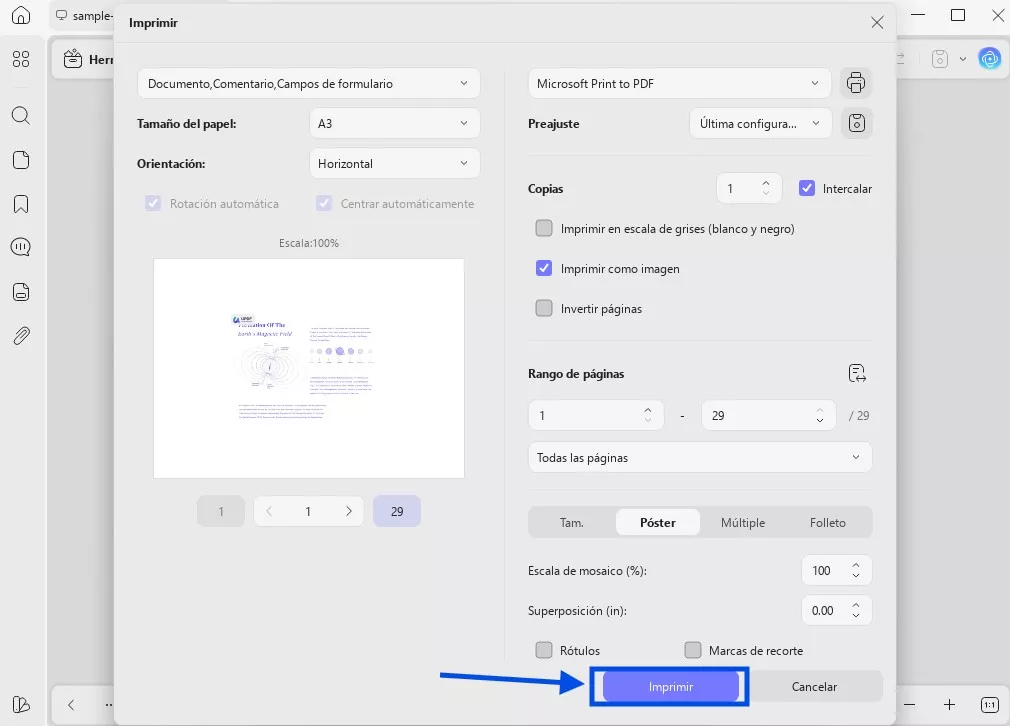Click the custom page range icon
Viewport: 1010px width, 726px height.
click(x=856, y=373)
